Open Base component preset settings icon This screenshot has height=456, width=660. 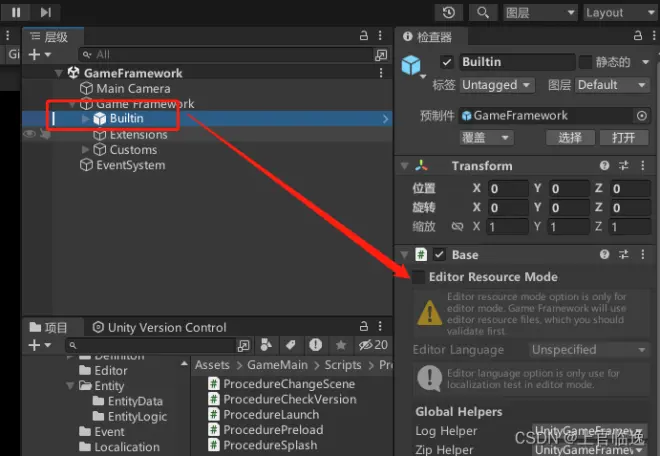coord(624,254)
